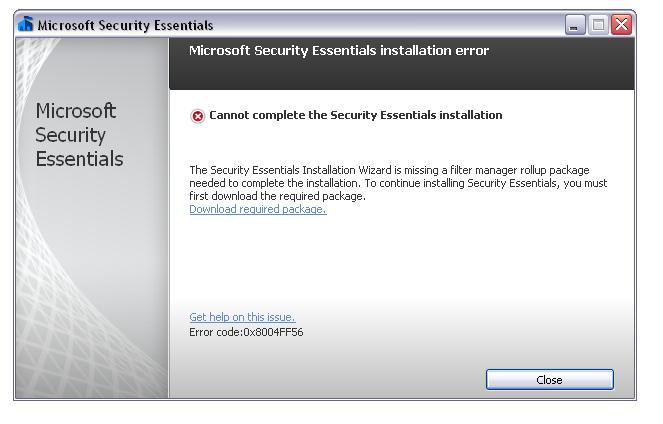Click the greyed-out maximize button
663x424 pixels.
click(599, 24)
